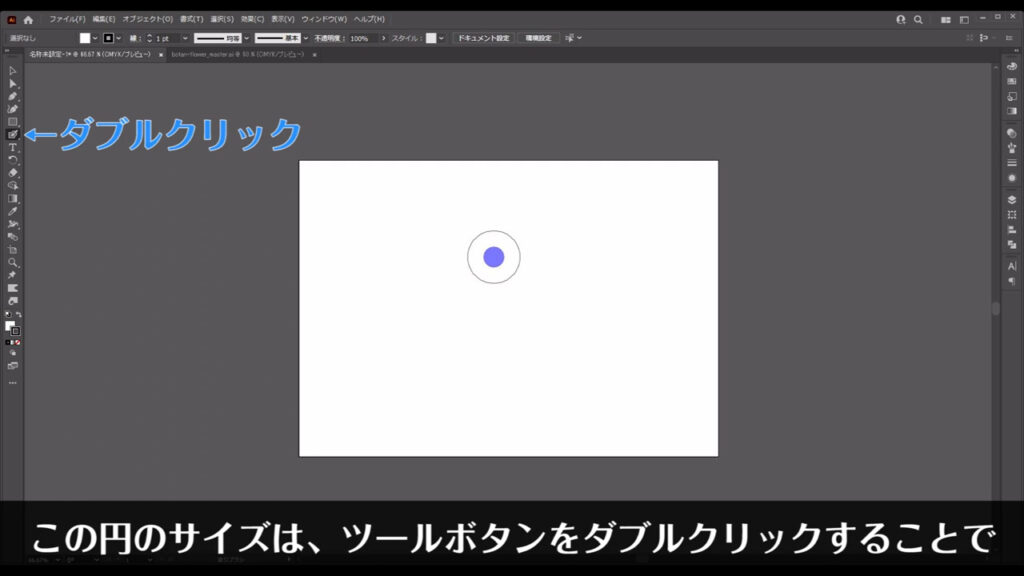
Task: Select the Direct Selection tool
Action: pyautogui.click(x=12, y=84)
